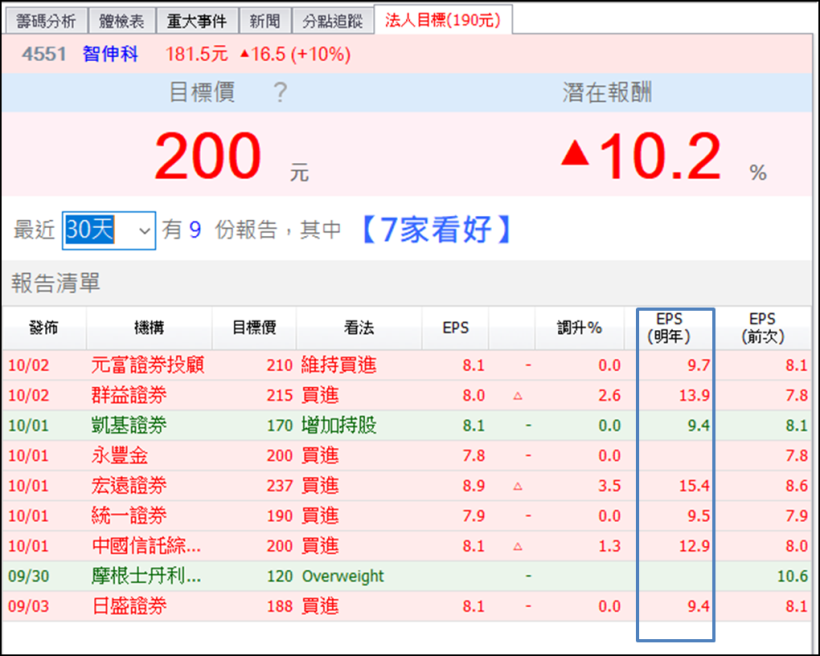
Task: Open the 分點追蹤 tab
Action: click(333, 21)
